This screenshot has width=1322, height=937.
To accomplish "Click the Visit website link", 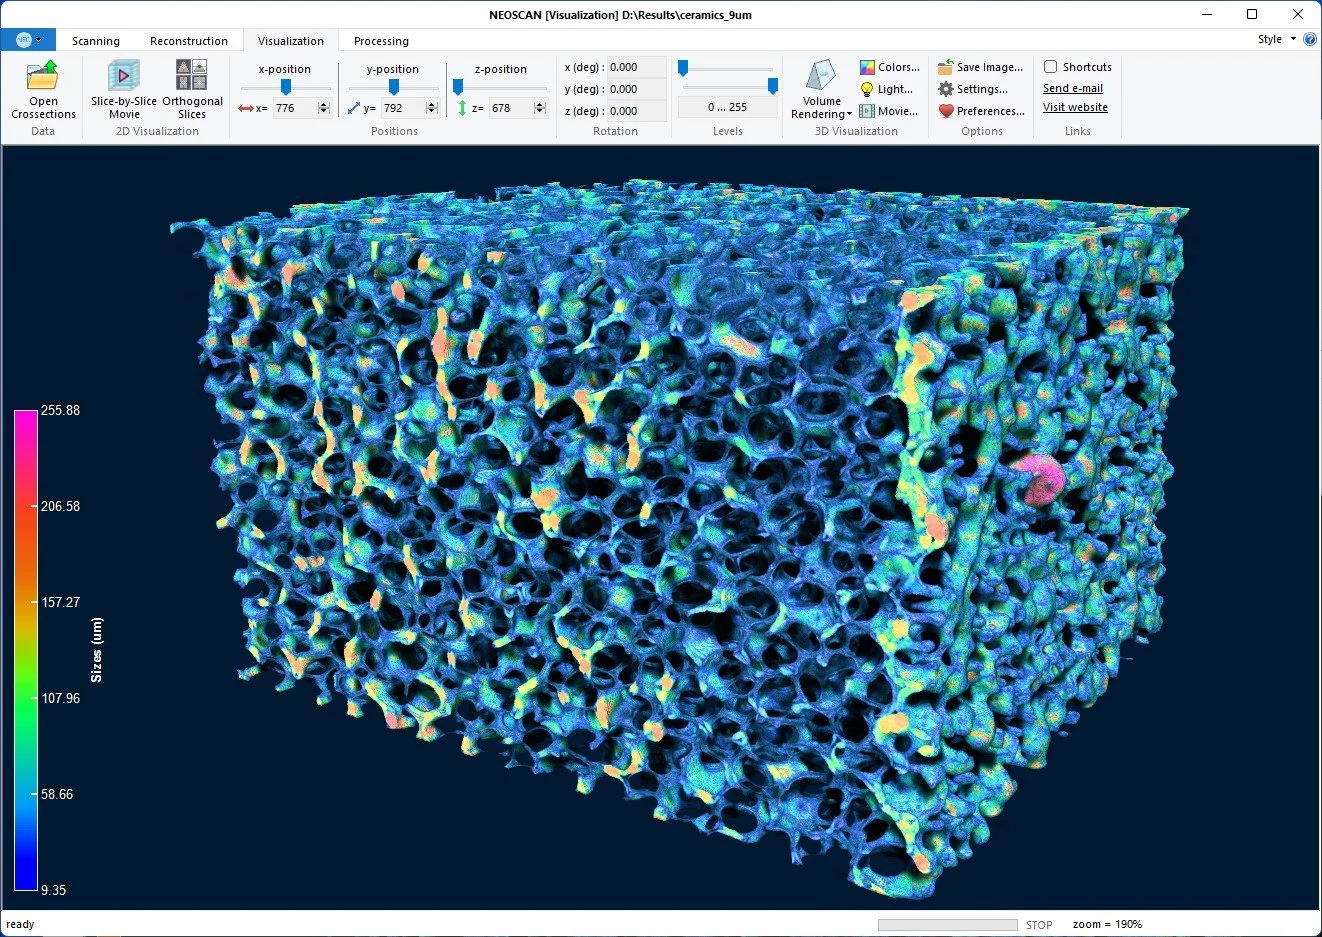I will click(1075, 107).
